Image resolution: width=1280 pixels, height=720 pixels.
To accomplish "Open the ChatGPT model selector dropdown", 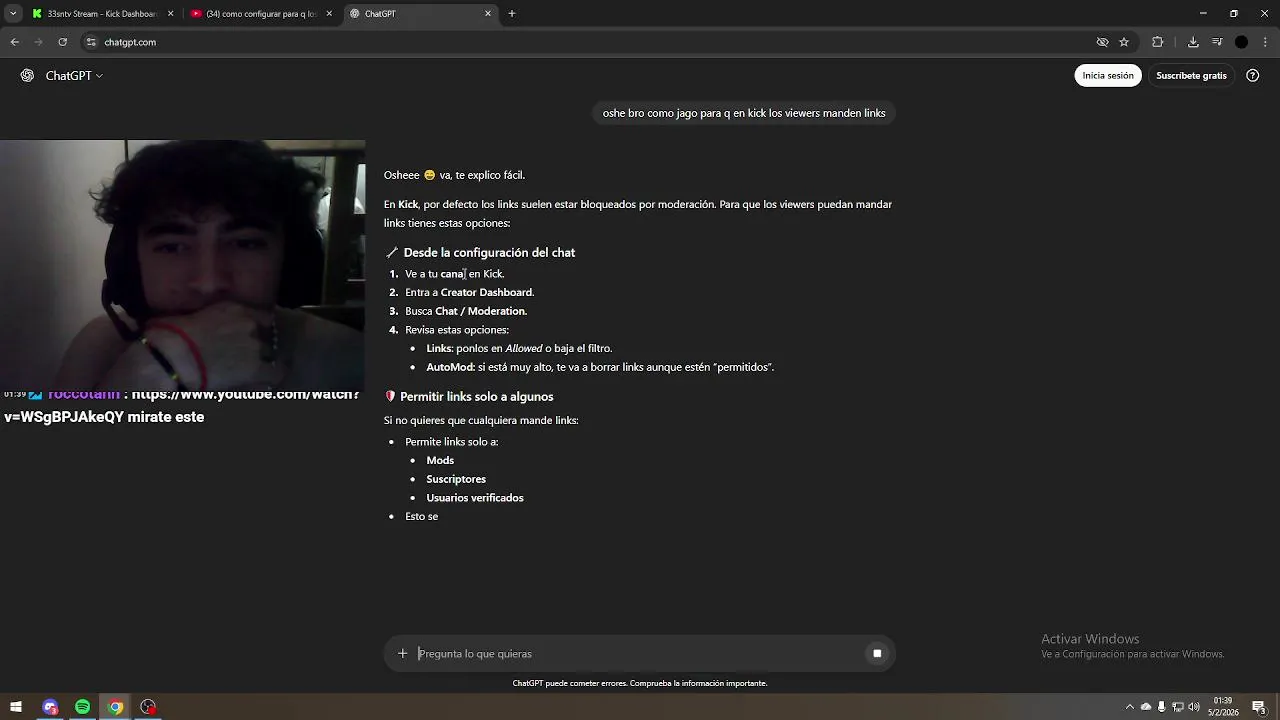I will coord(74,76).
